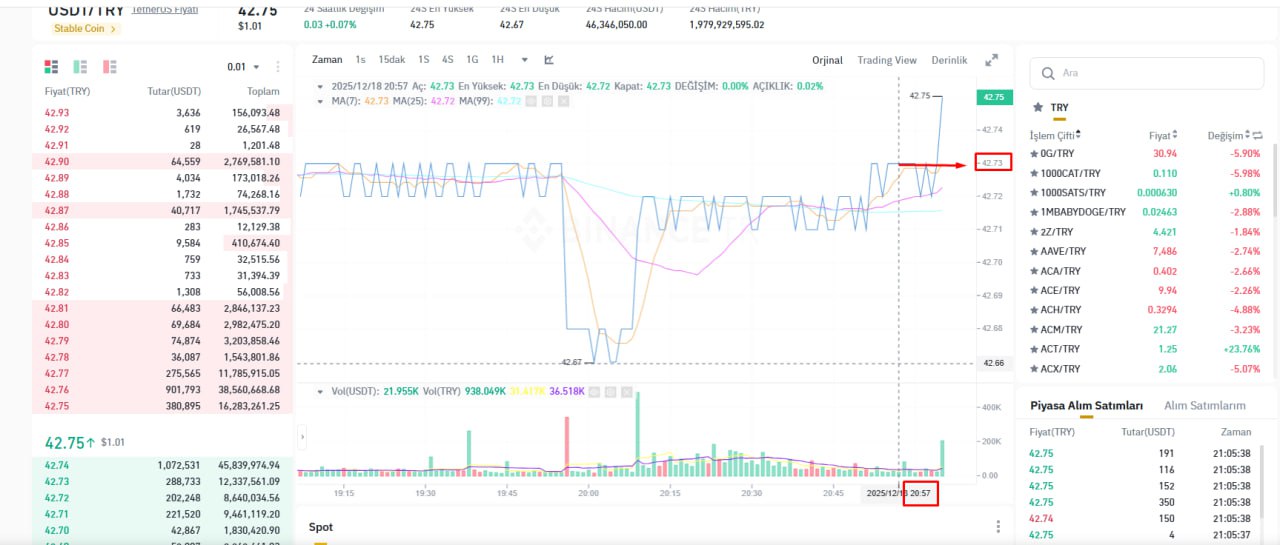This screenshot has height=545, width=1280.
Task: Expand more time intervals dropdown after 1H
Action: (x=524, y=60)
